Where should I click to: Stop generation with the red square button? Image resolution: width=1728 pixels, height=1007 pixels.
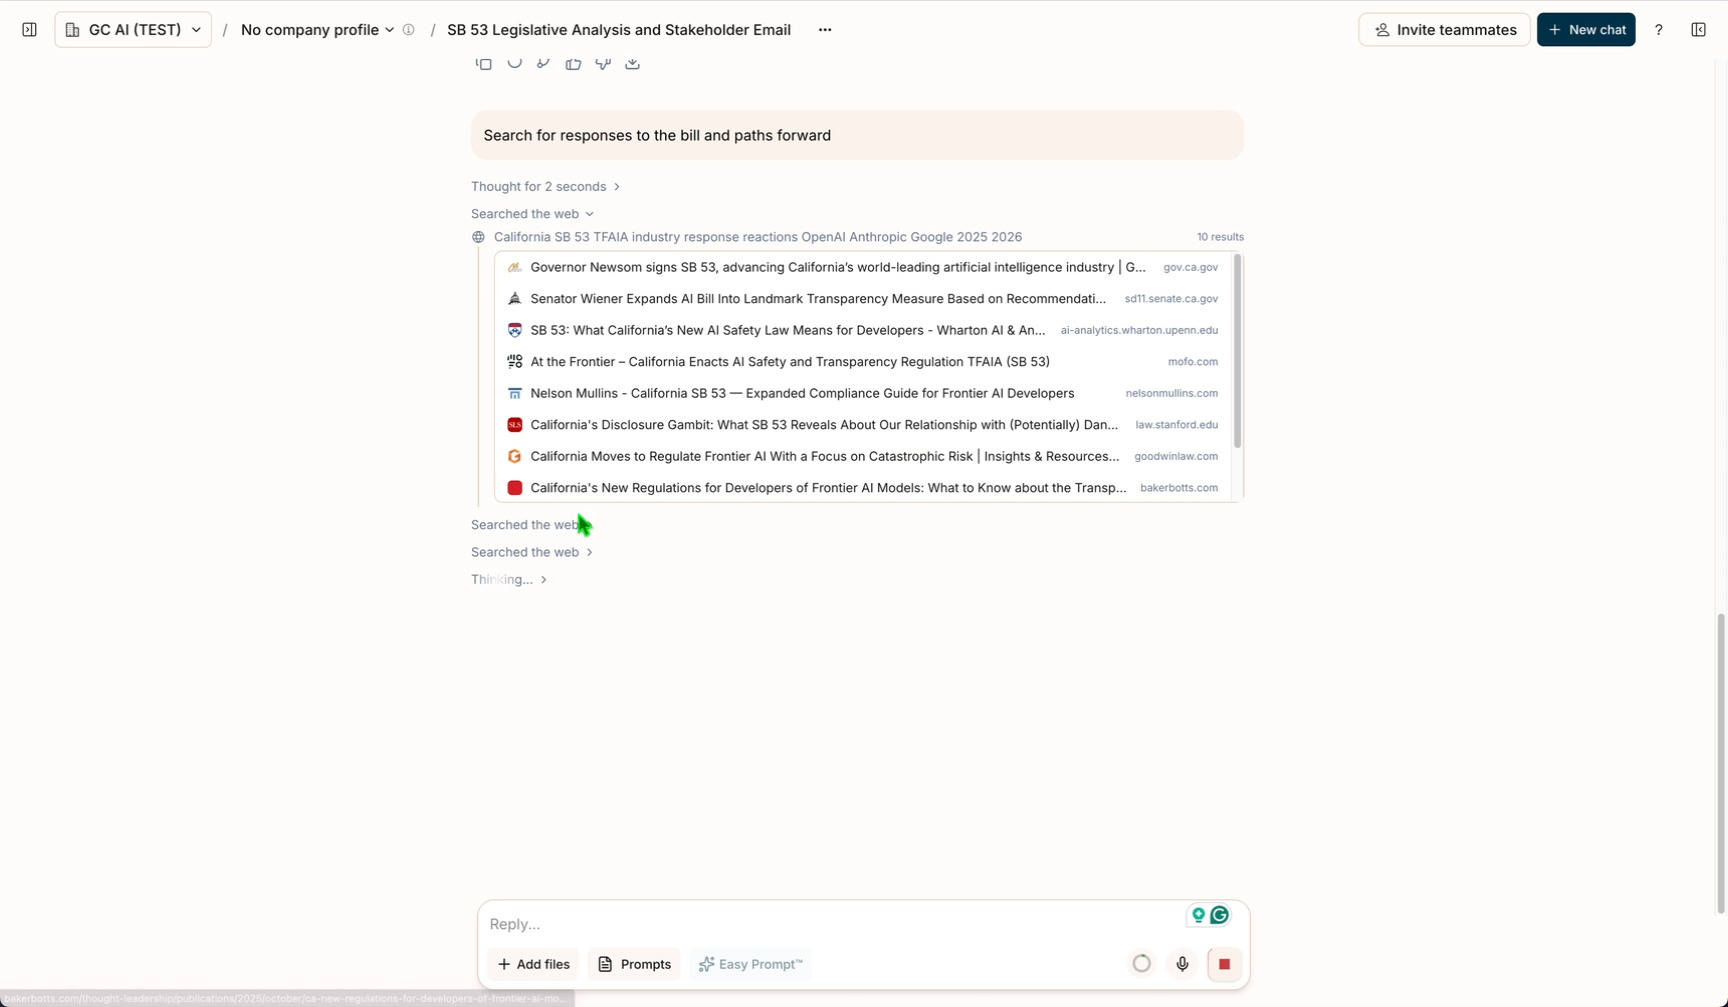pos(1224,964)
